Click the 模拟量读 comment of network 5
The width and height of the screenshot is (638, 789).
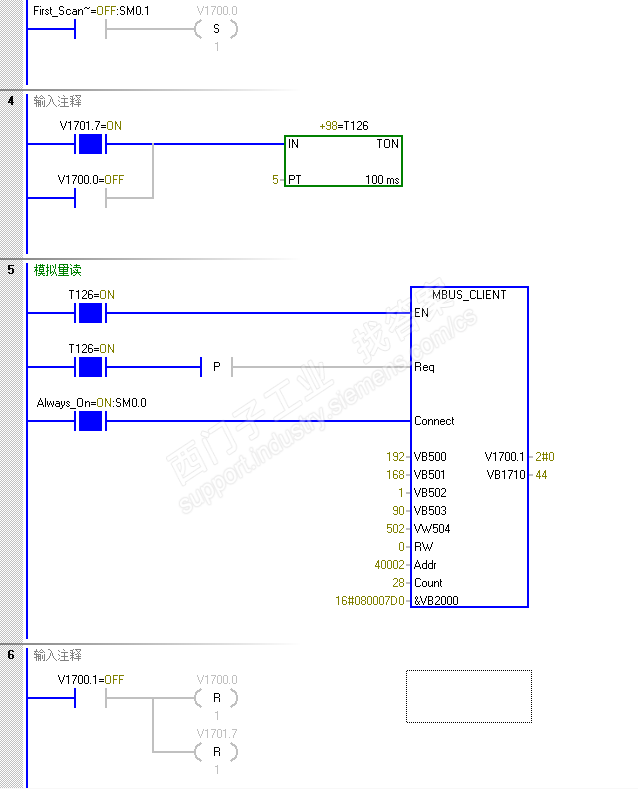click(57, 270)
